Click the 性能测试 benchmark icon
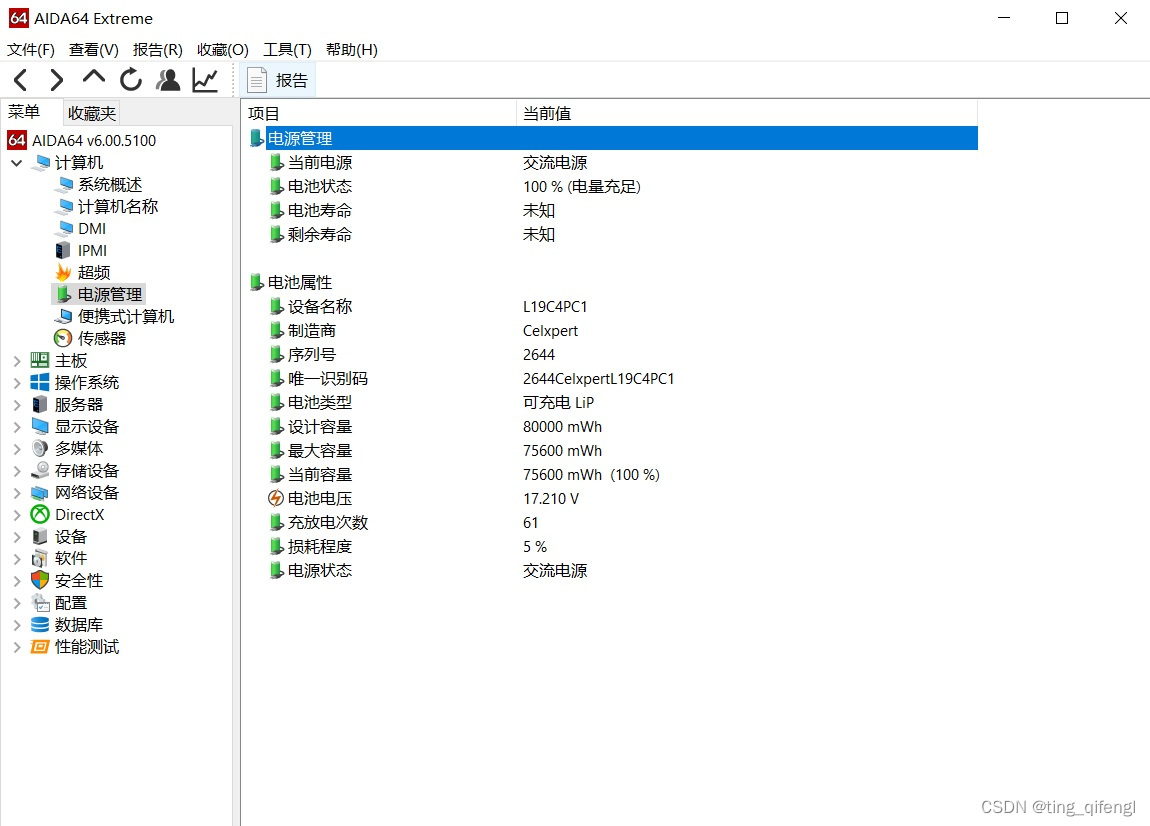1150x826 pixels. click(40, 646)
